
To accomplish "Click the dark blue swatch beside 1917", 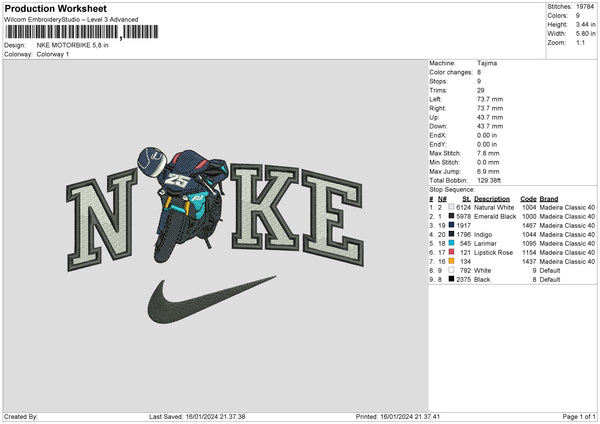I will (452, 225).
